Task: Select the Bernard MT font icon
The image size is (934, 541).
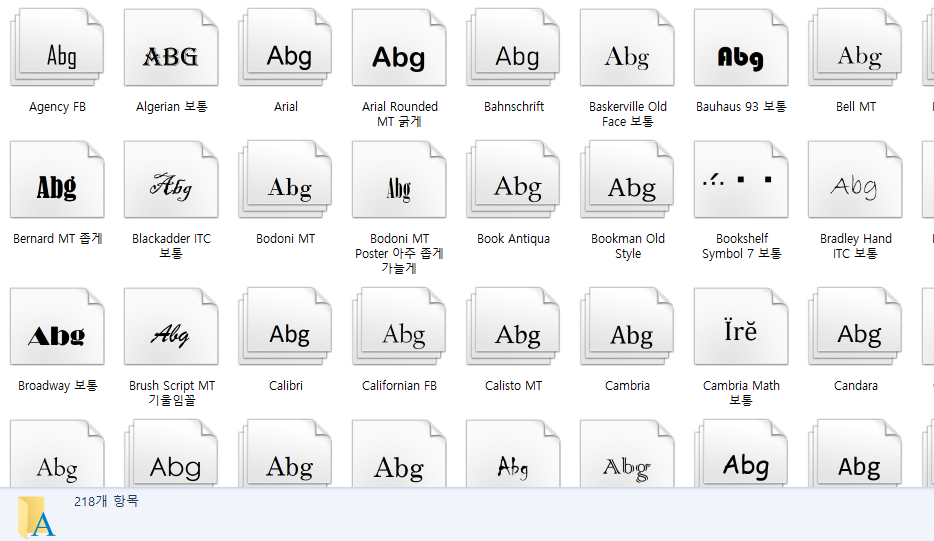Action: pyautogui.click(x=57, y=179)
